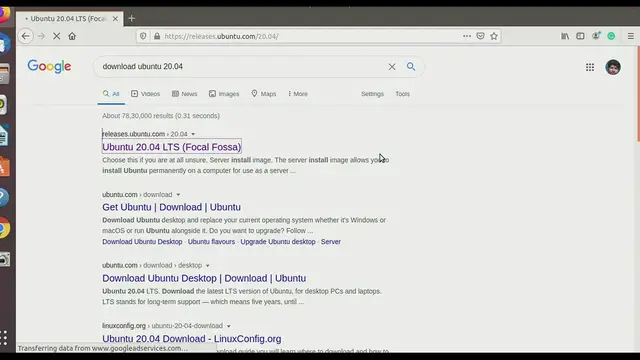640x360 pixels.
Task: Open Ubuntu 20.04 Download - LinuxConfig.org result
Action: point(191,339)
